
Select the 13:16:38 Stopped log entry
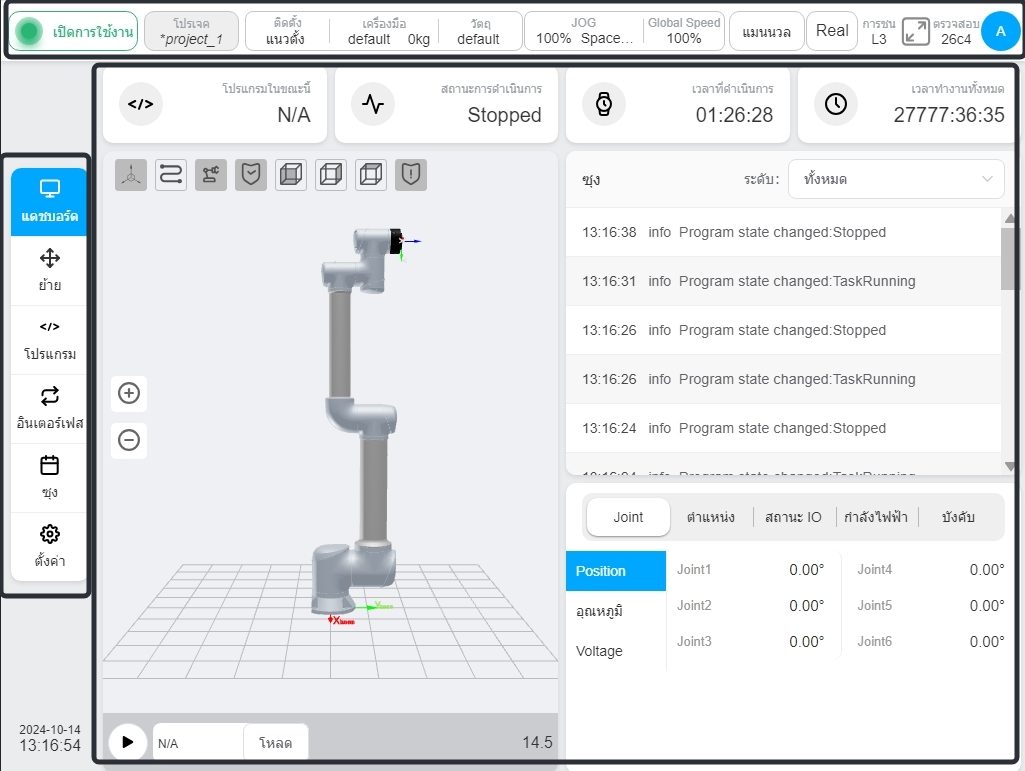[x=783, y=232]
